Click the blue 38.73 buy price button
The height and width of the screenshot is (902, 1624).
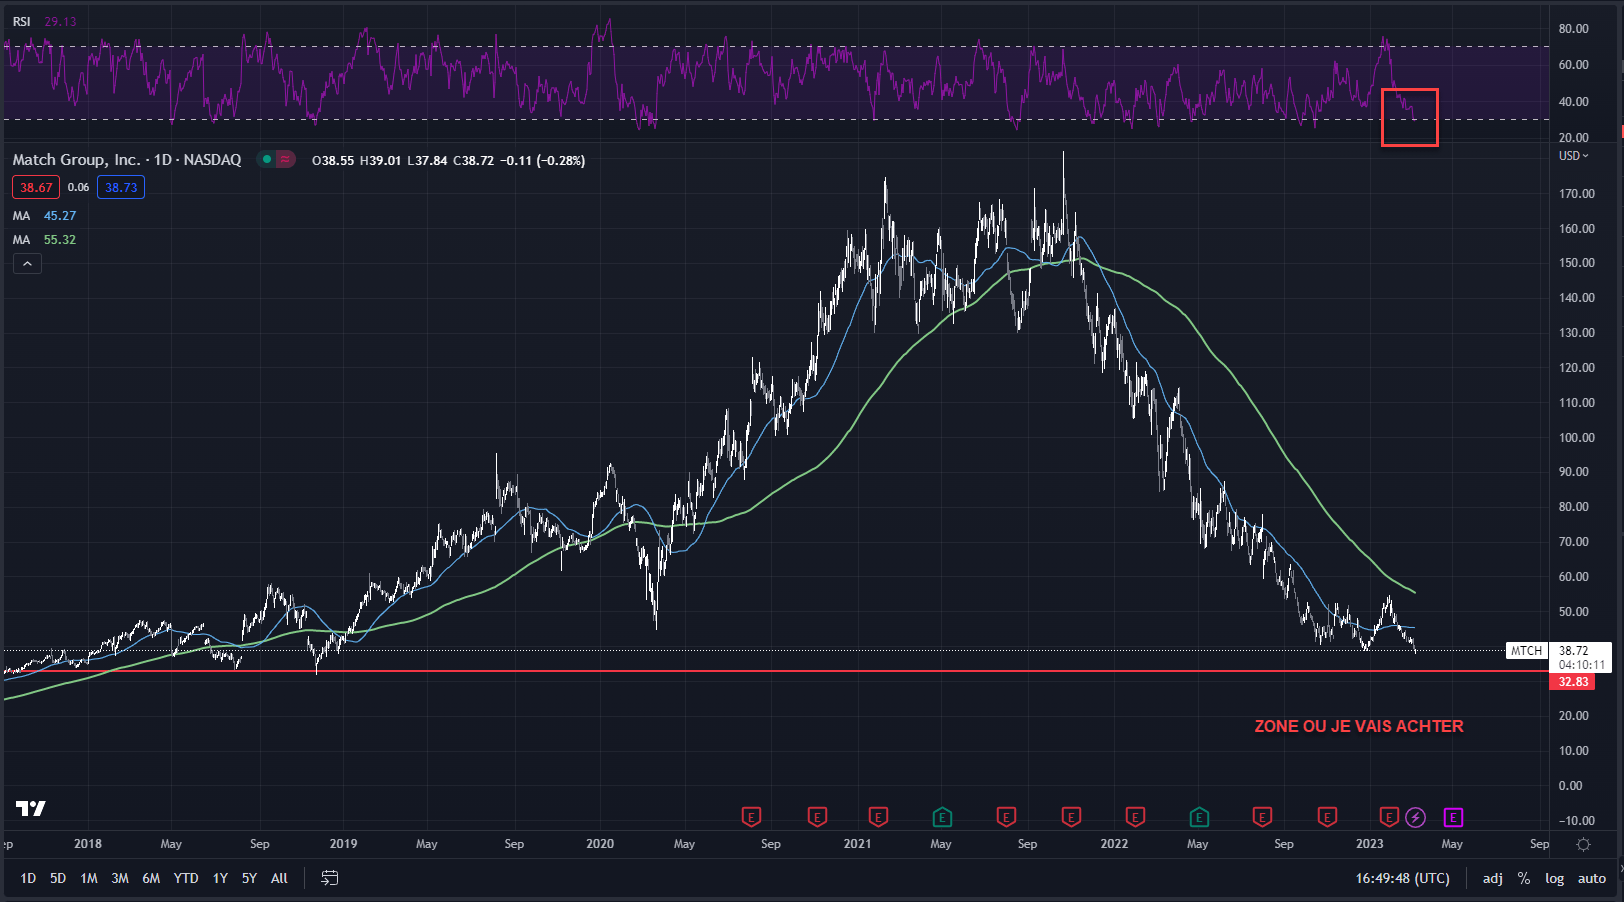coord(121,187)
